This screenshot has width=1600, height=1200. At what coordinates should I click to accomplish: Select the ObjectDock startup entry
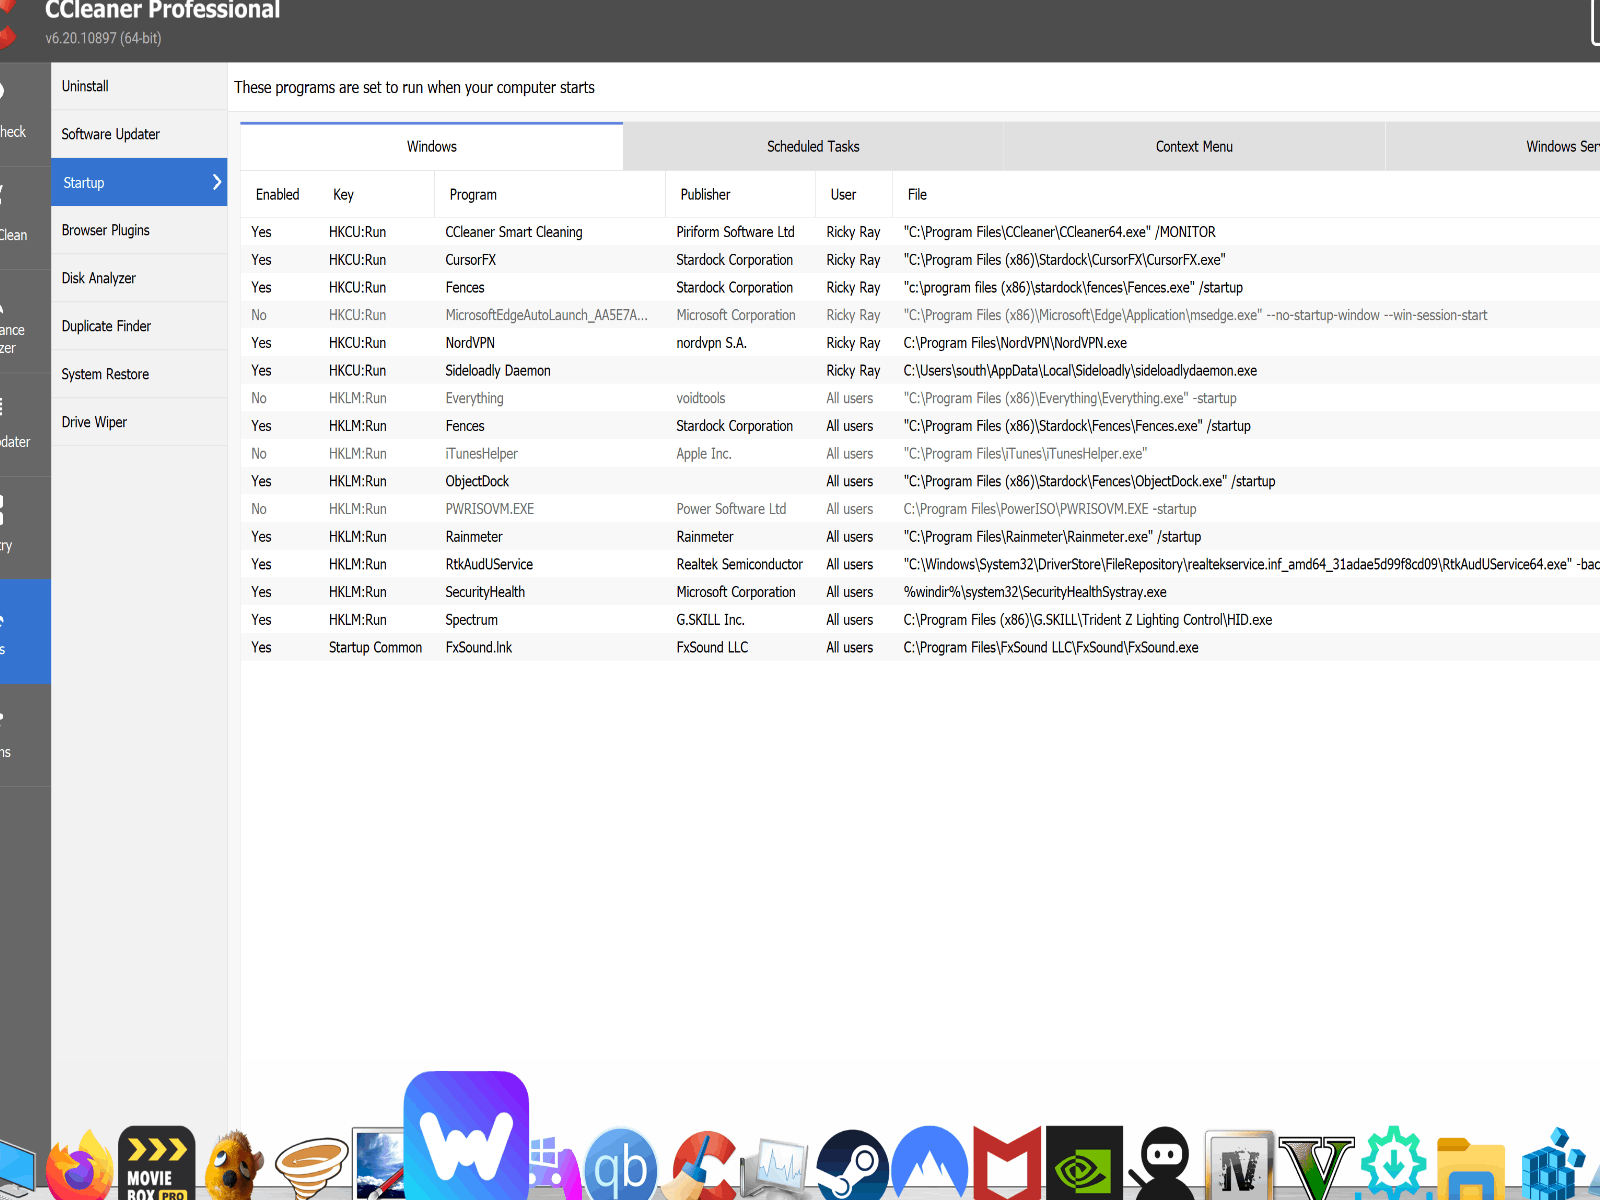pyautogui.click(x=920, y=481)
